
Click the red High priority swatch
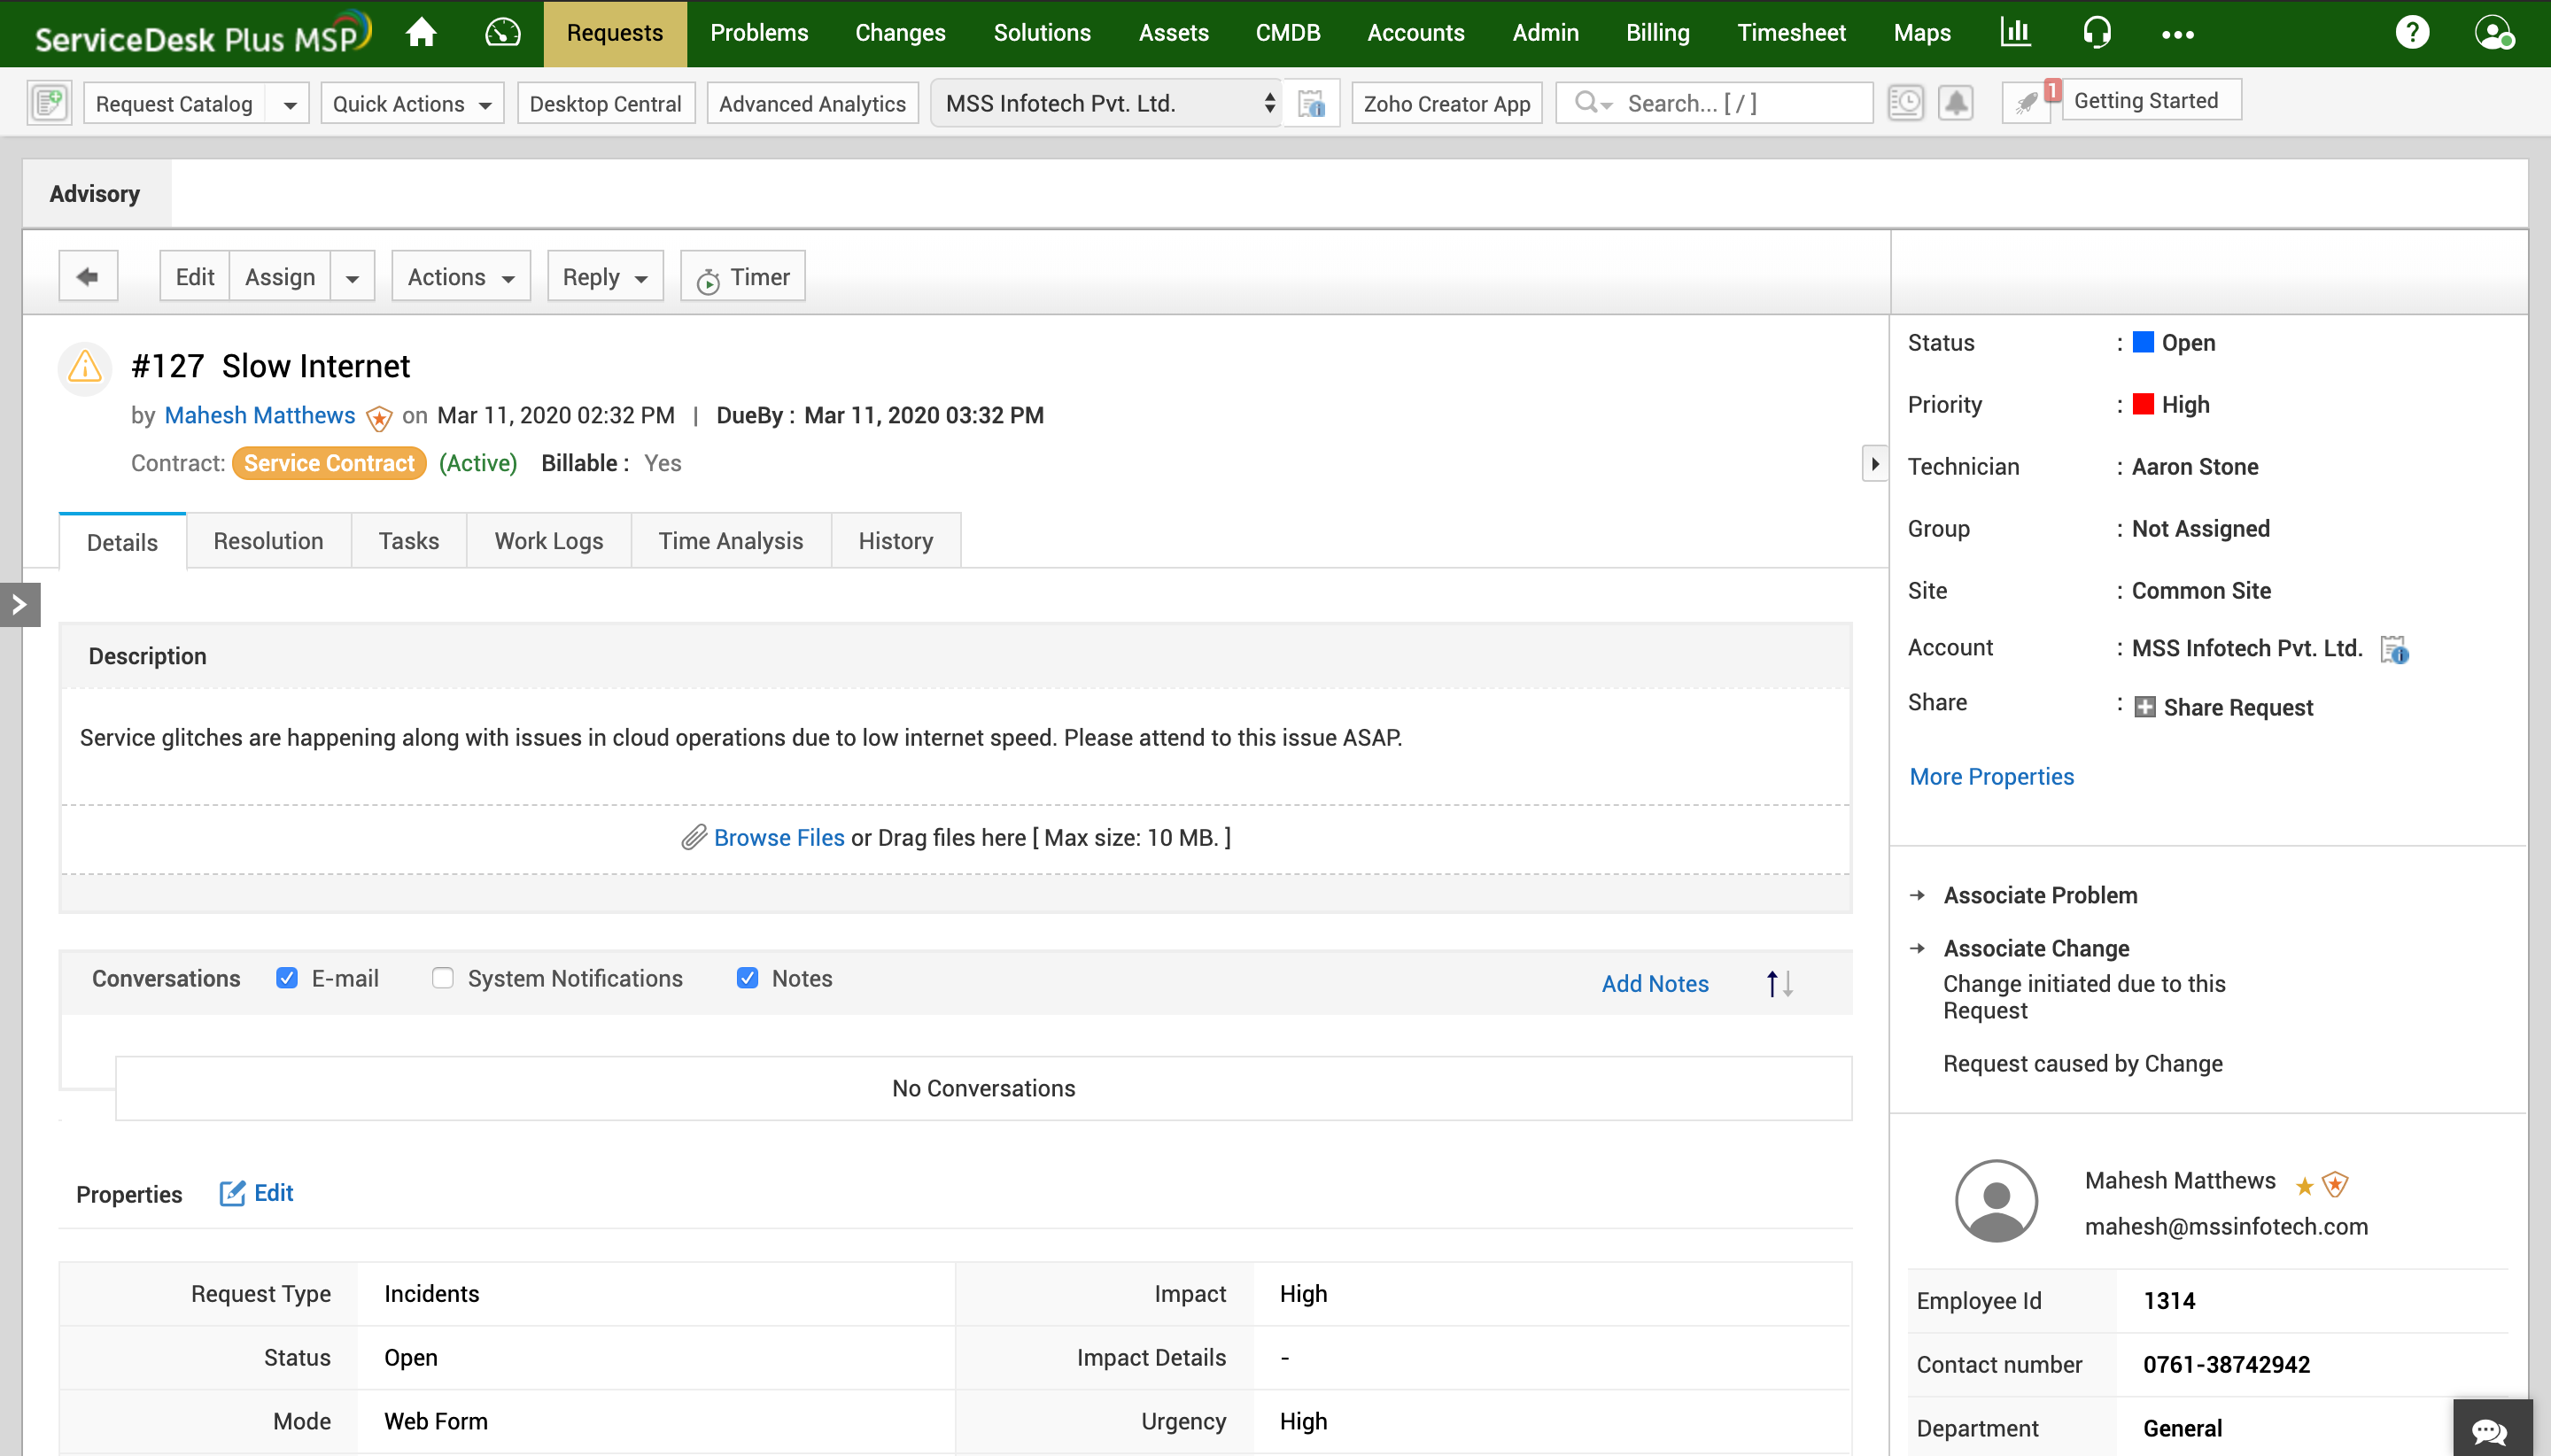2143,404
